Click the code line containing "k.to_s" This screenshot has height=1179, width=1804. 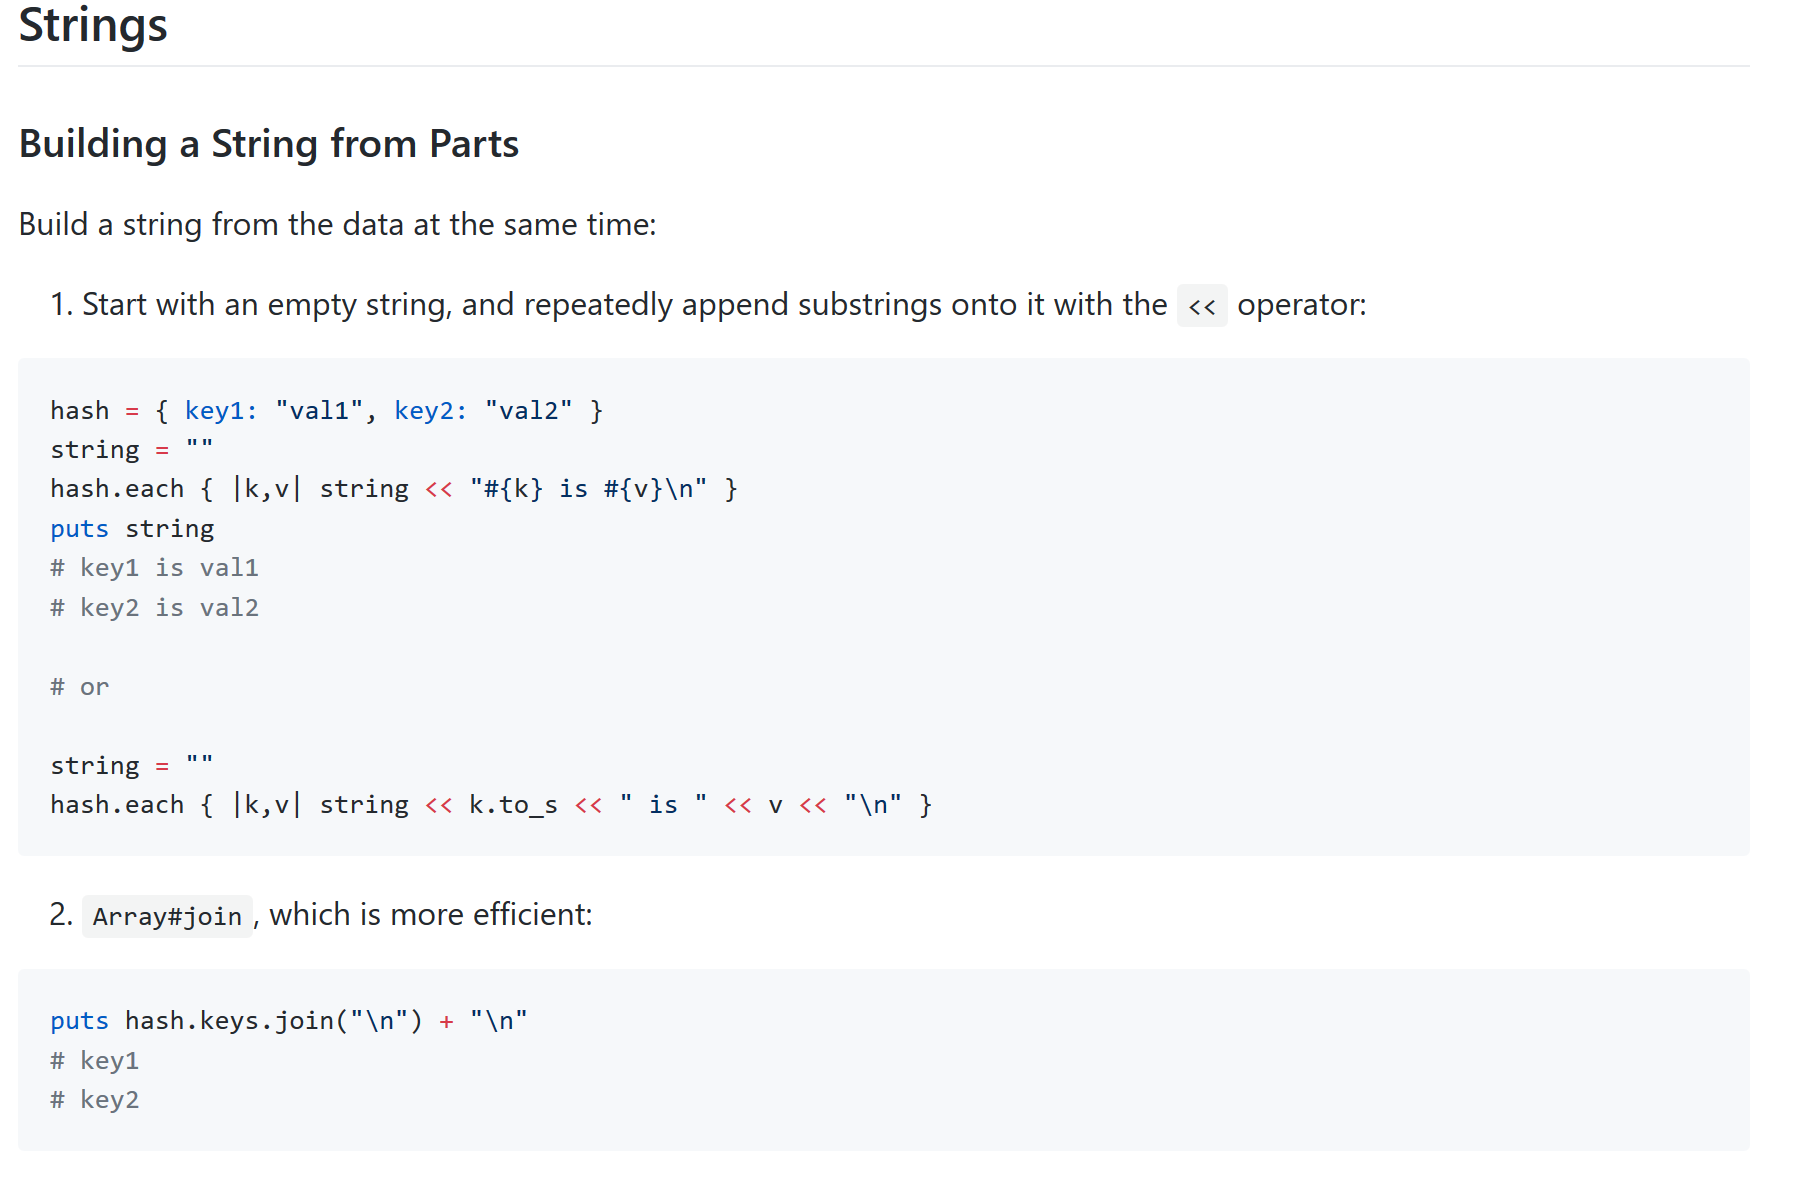(x=491, y=805)
